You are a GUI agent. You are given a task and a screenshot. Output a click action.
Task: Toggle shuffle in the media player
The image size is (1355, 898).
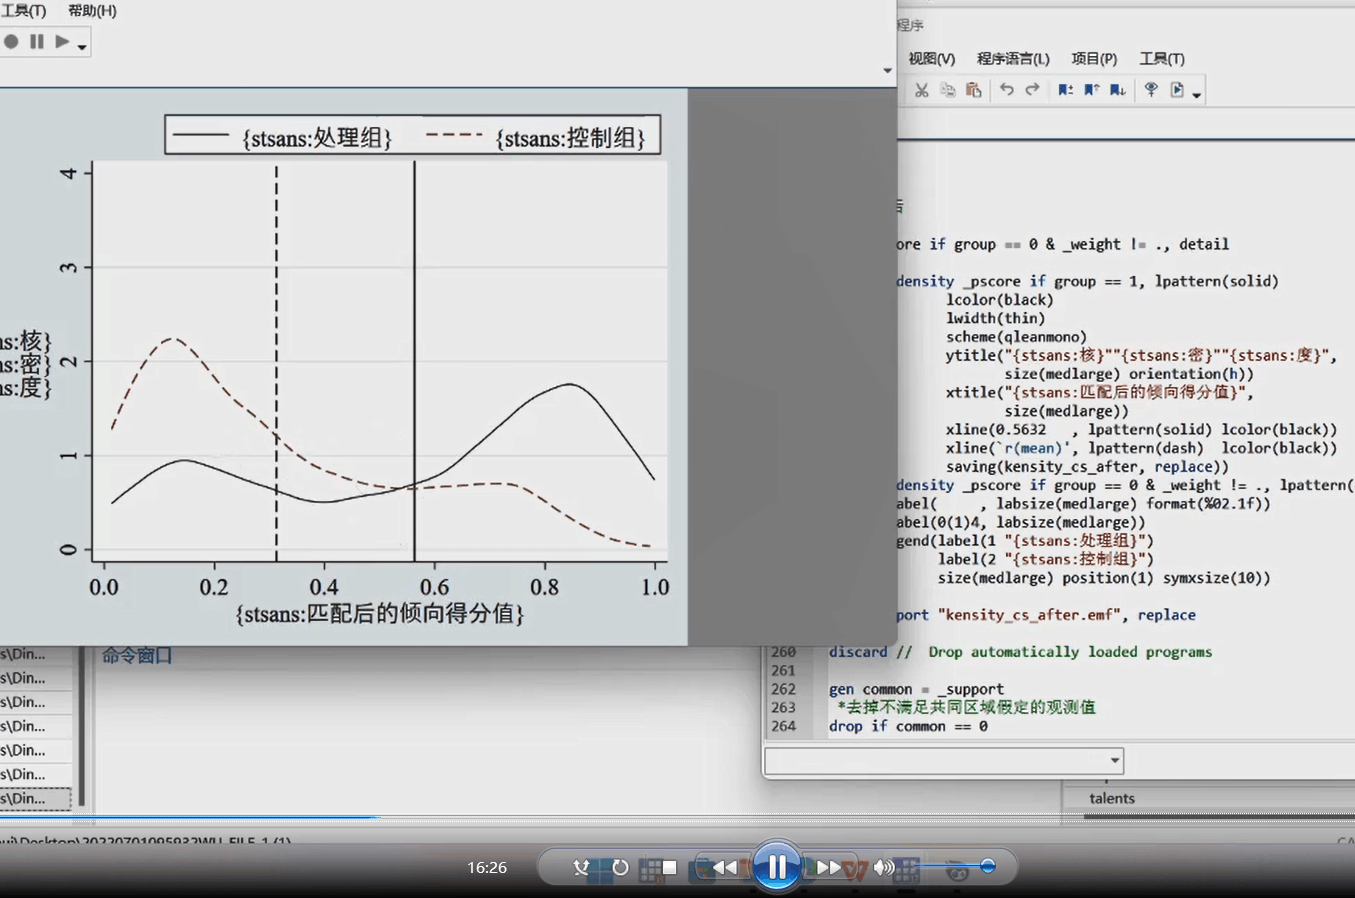581,867
